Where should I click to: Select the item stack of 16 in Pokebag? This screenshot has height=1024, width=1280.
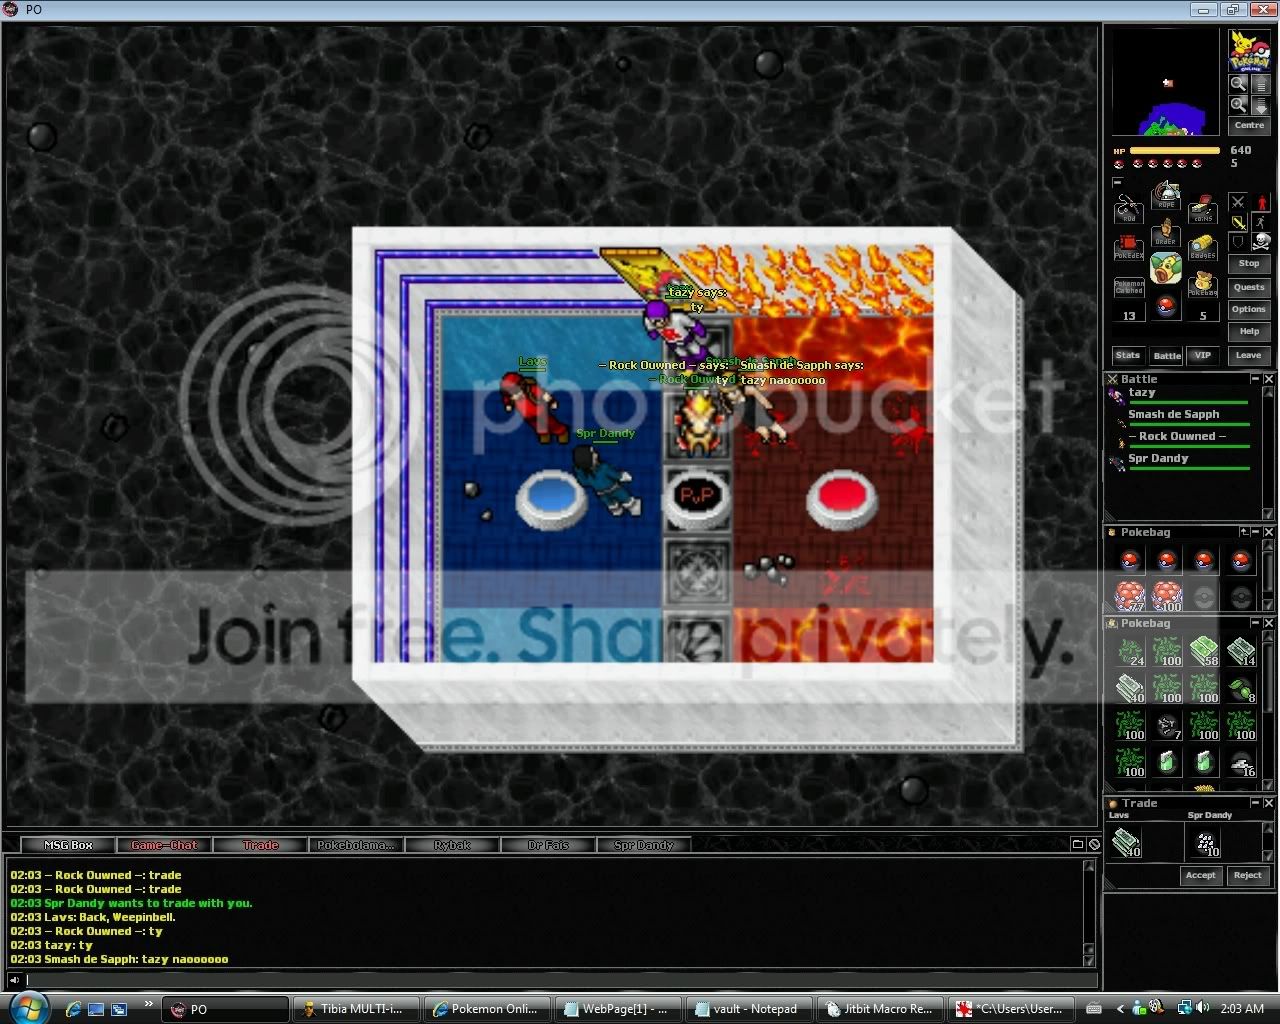[1241, 763]
